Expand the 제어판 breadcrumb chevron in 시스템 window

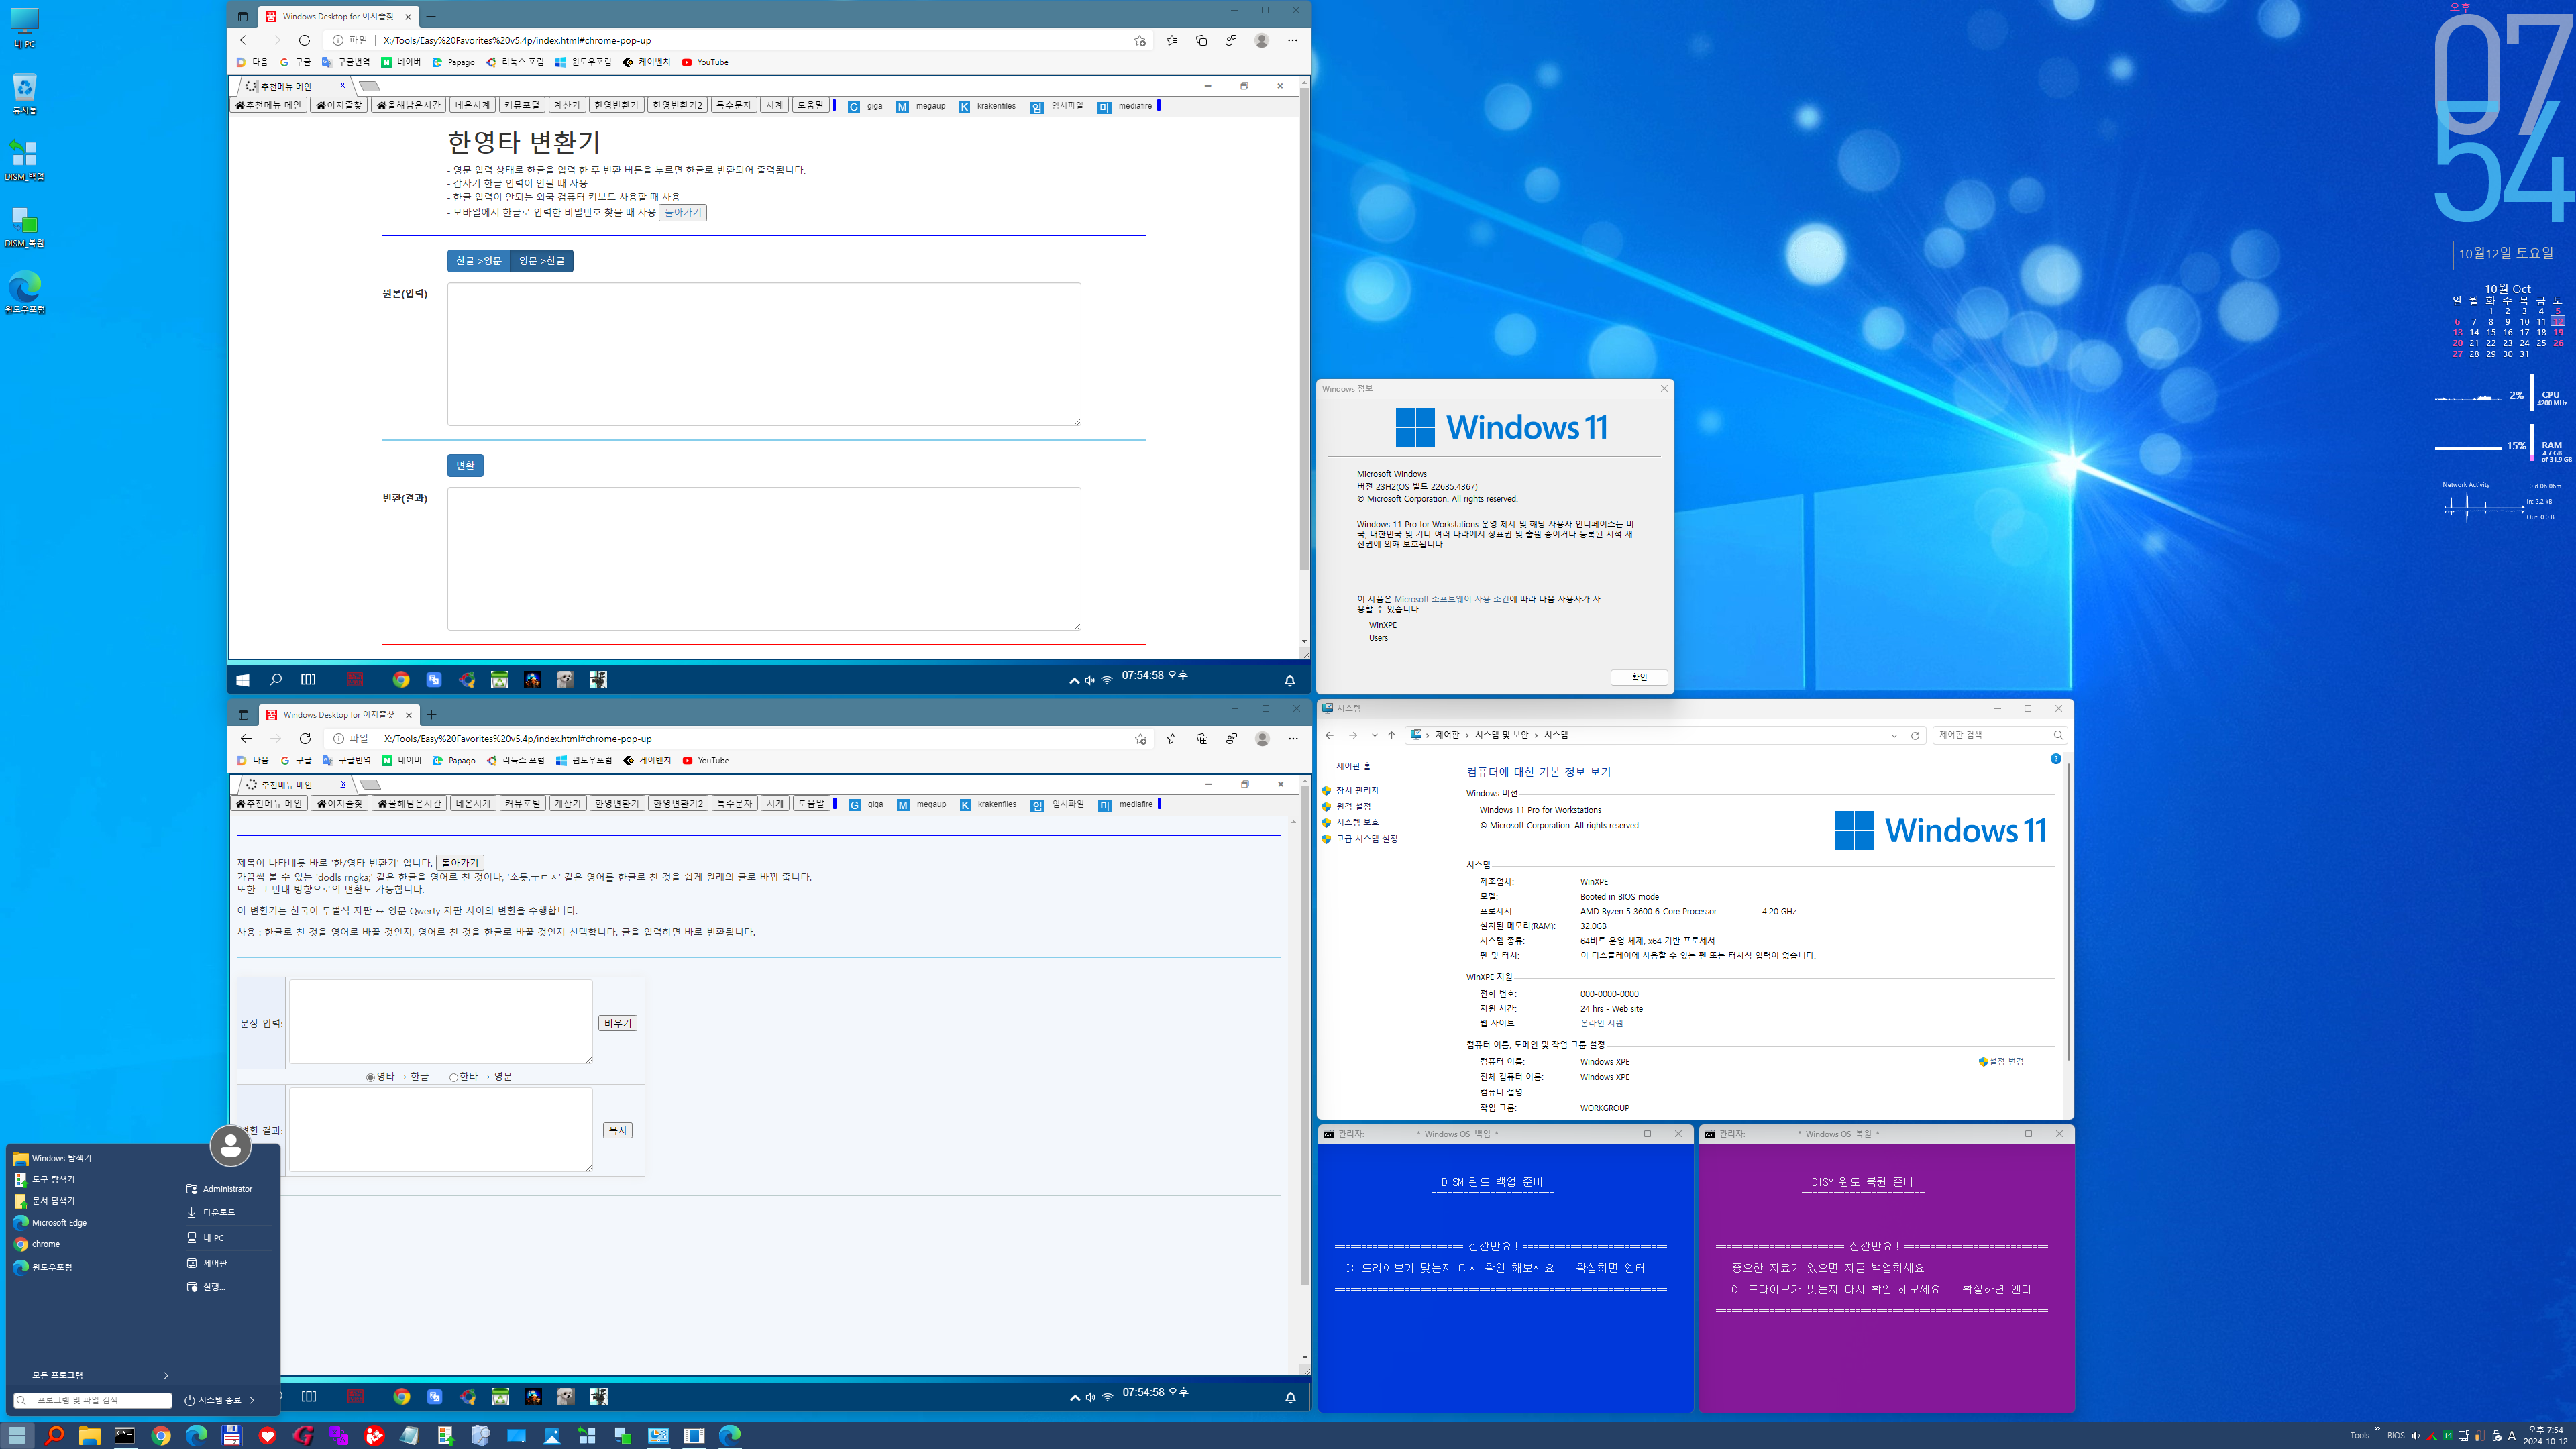click(x=1467, y=735)
